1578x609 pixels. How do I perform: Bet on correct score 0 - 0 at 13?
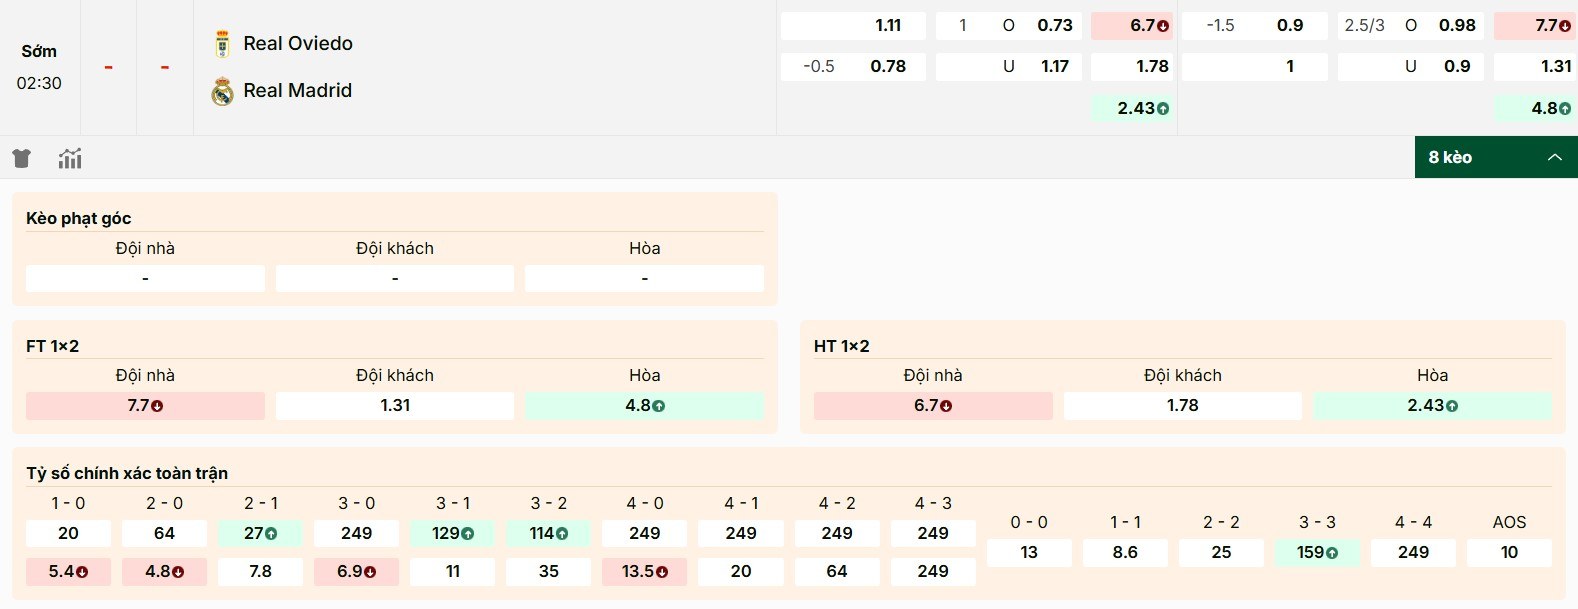click(x=1029, y=552)
